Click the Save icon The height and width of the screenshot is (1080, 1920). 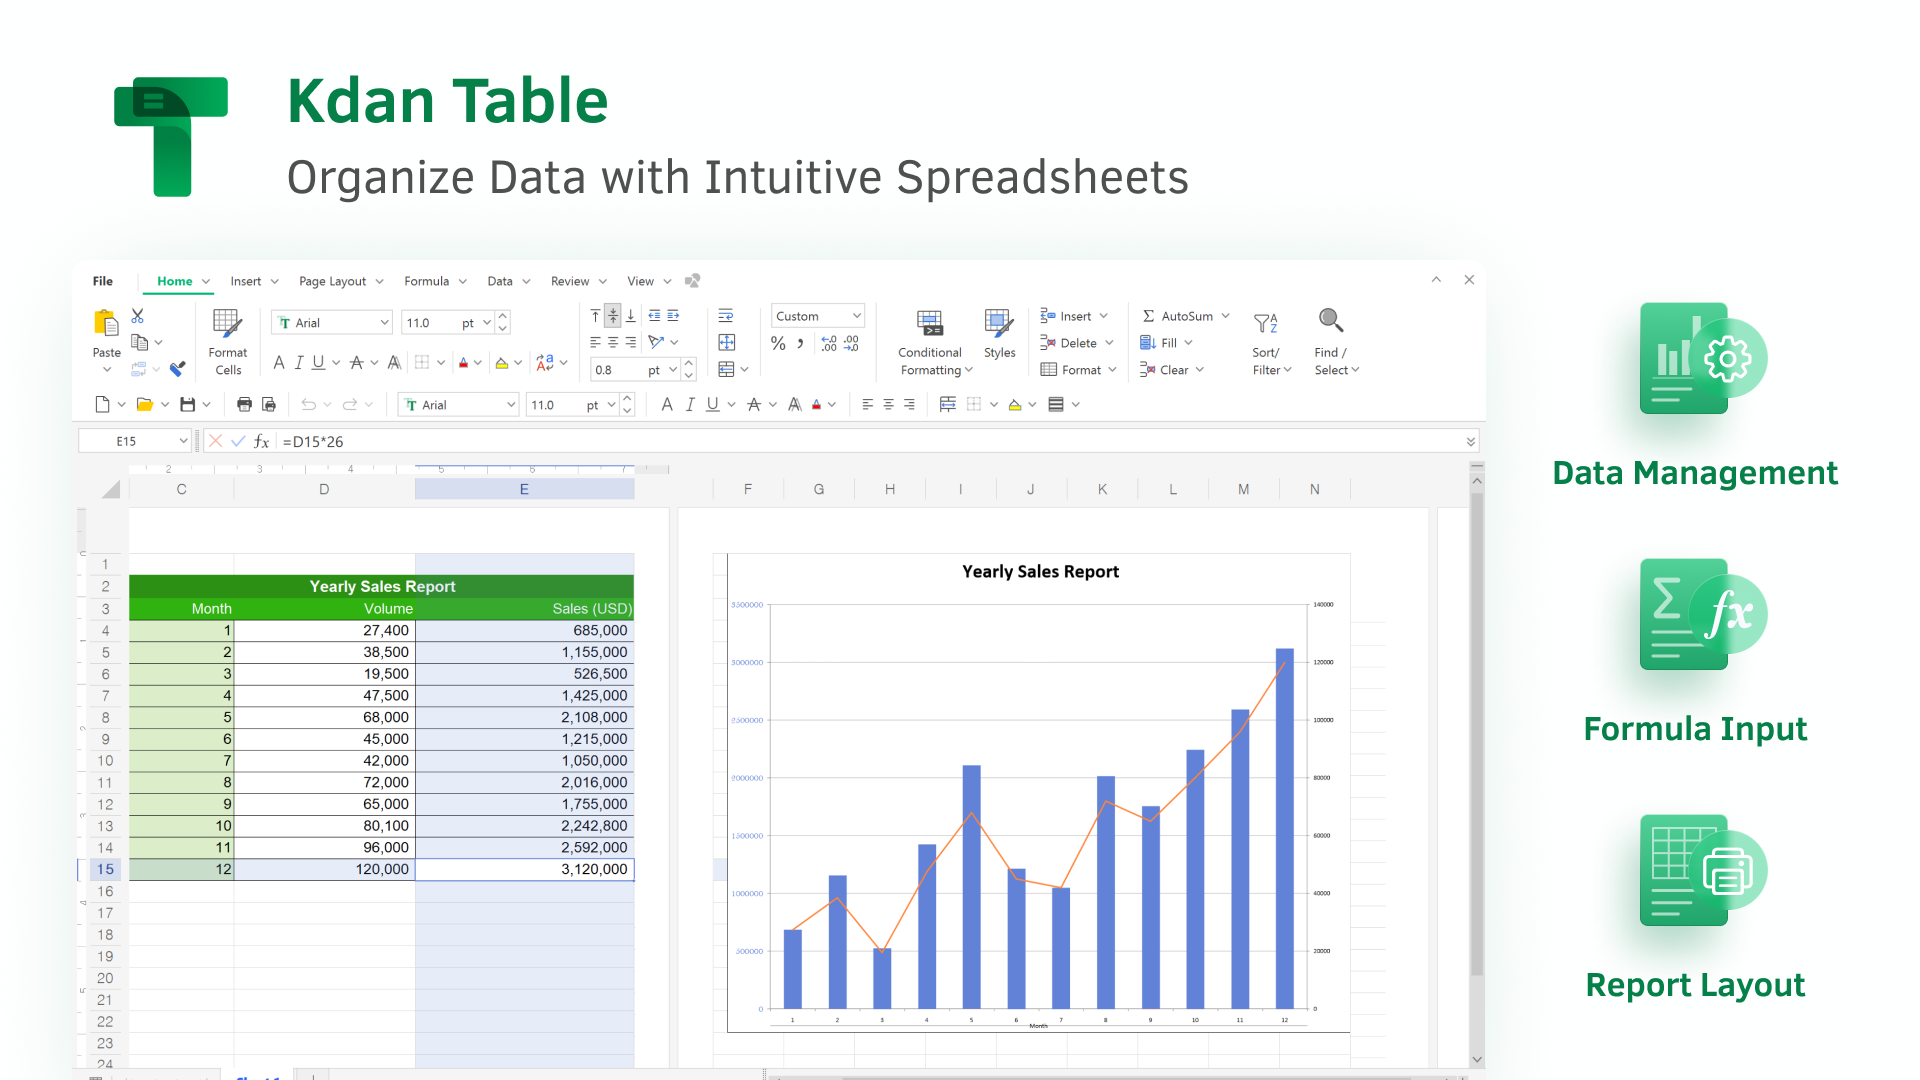189,404
